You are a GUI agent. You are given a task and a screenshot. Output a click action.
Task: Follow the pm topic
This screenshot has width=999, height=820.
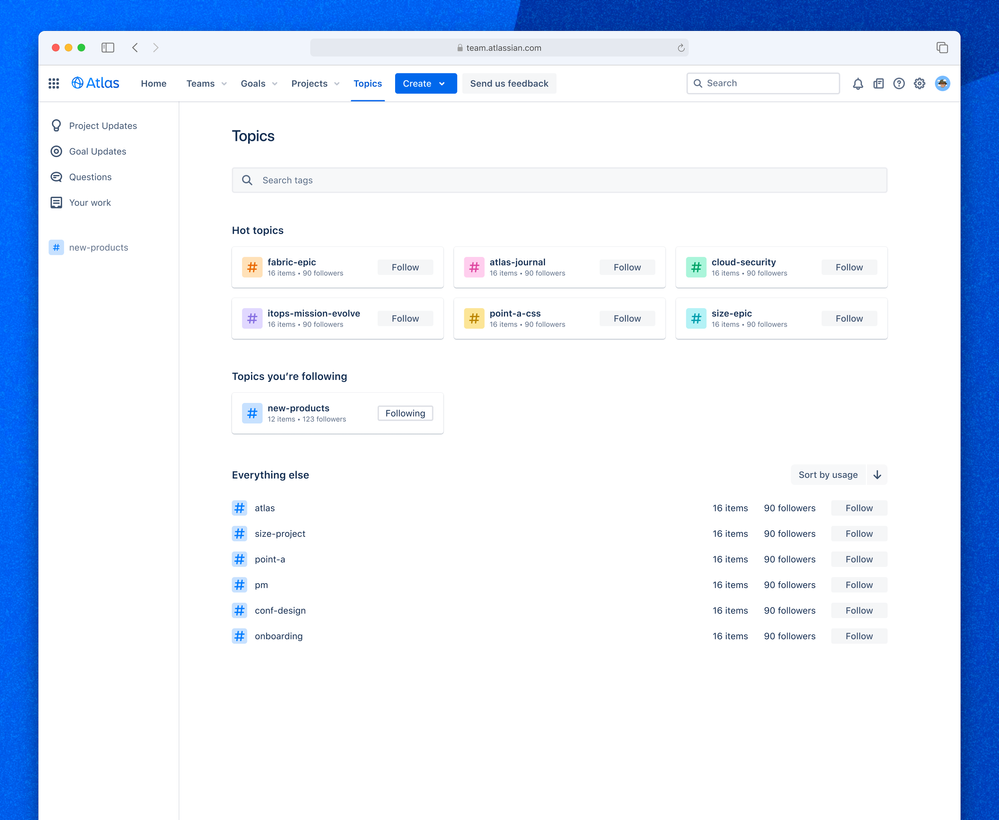(859, 585)
